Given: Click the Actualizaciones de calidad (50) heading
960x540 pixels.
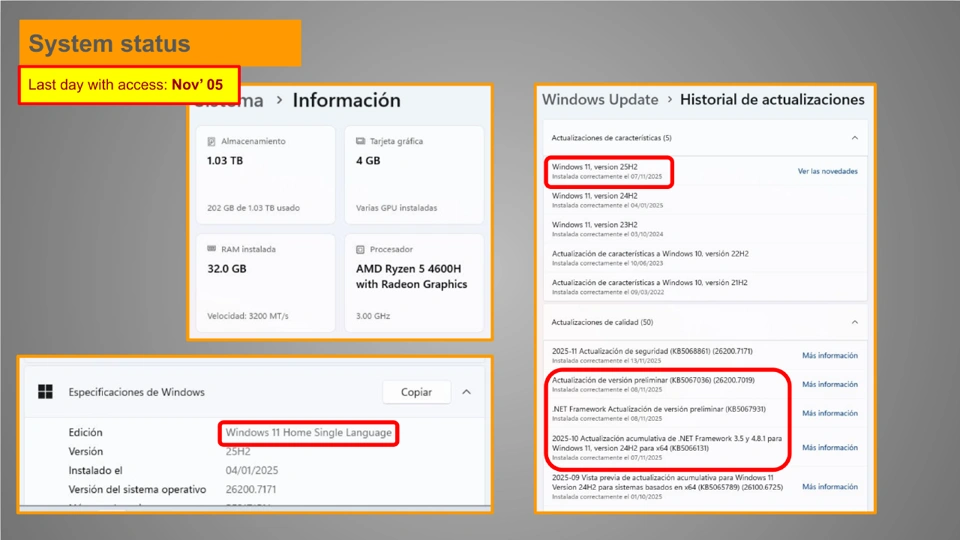Looking at the screenshot, I should click(602, 323).
